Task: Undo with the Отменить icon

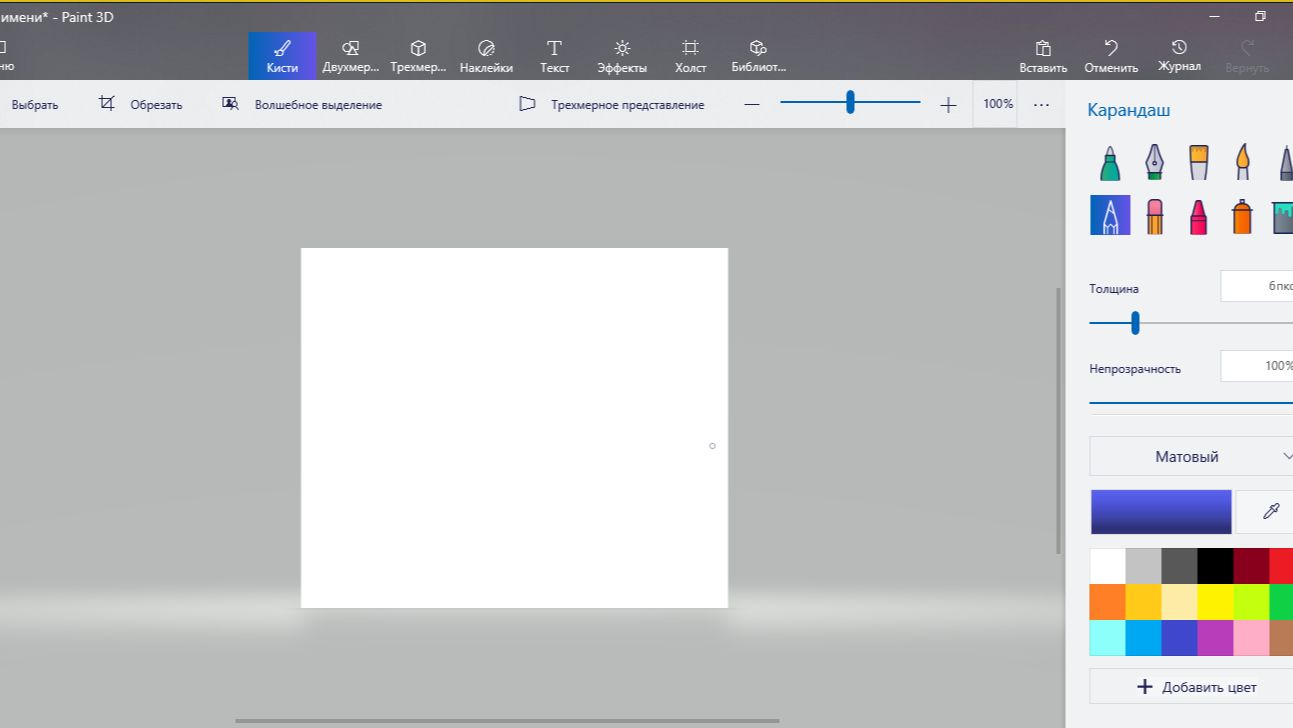Action: [1111, 56]
